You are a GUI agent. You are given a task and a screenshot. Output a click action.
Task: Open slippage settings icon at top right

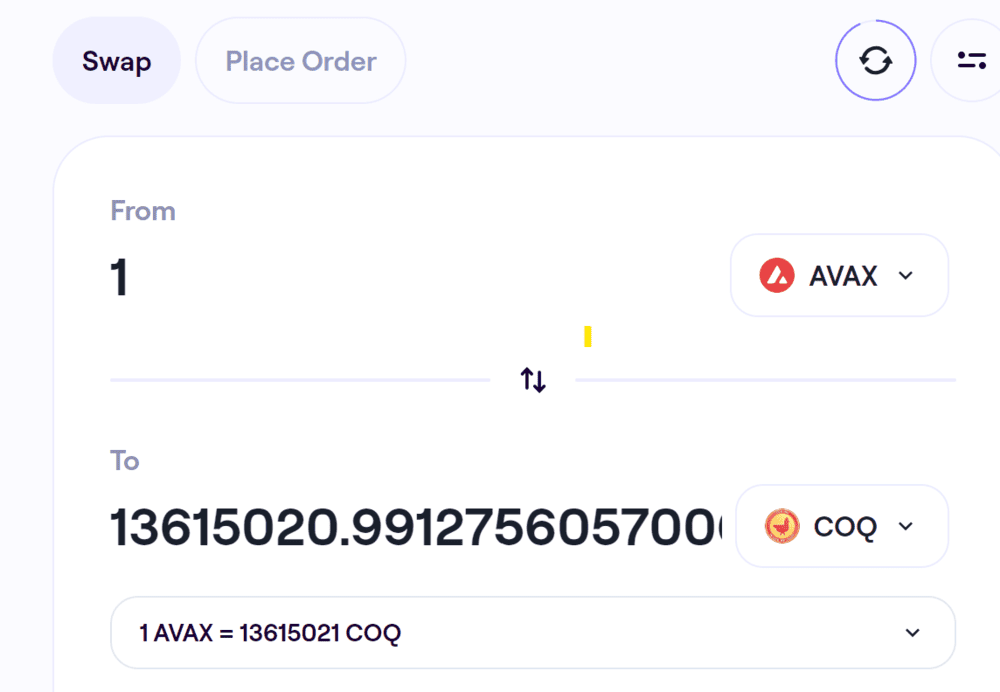971,60
